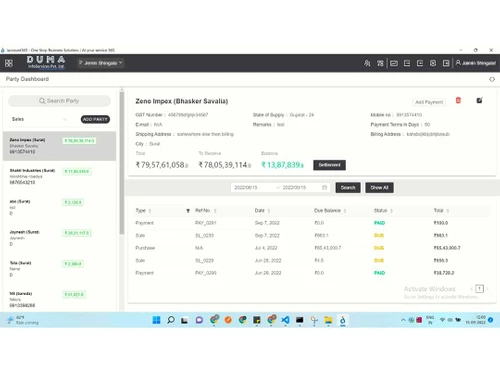This screenshot has height=375, width=500.
Task: Click the Show All button
Action: tap(379, 188)
